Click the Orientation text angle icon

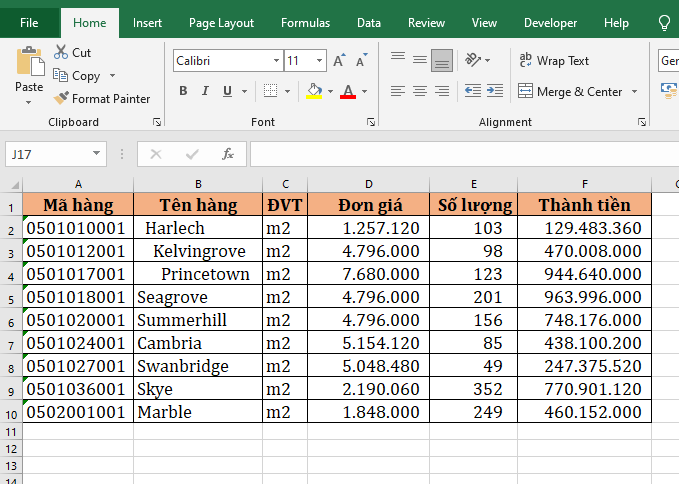click(473, 61)
